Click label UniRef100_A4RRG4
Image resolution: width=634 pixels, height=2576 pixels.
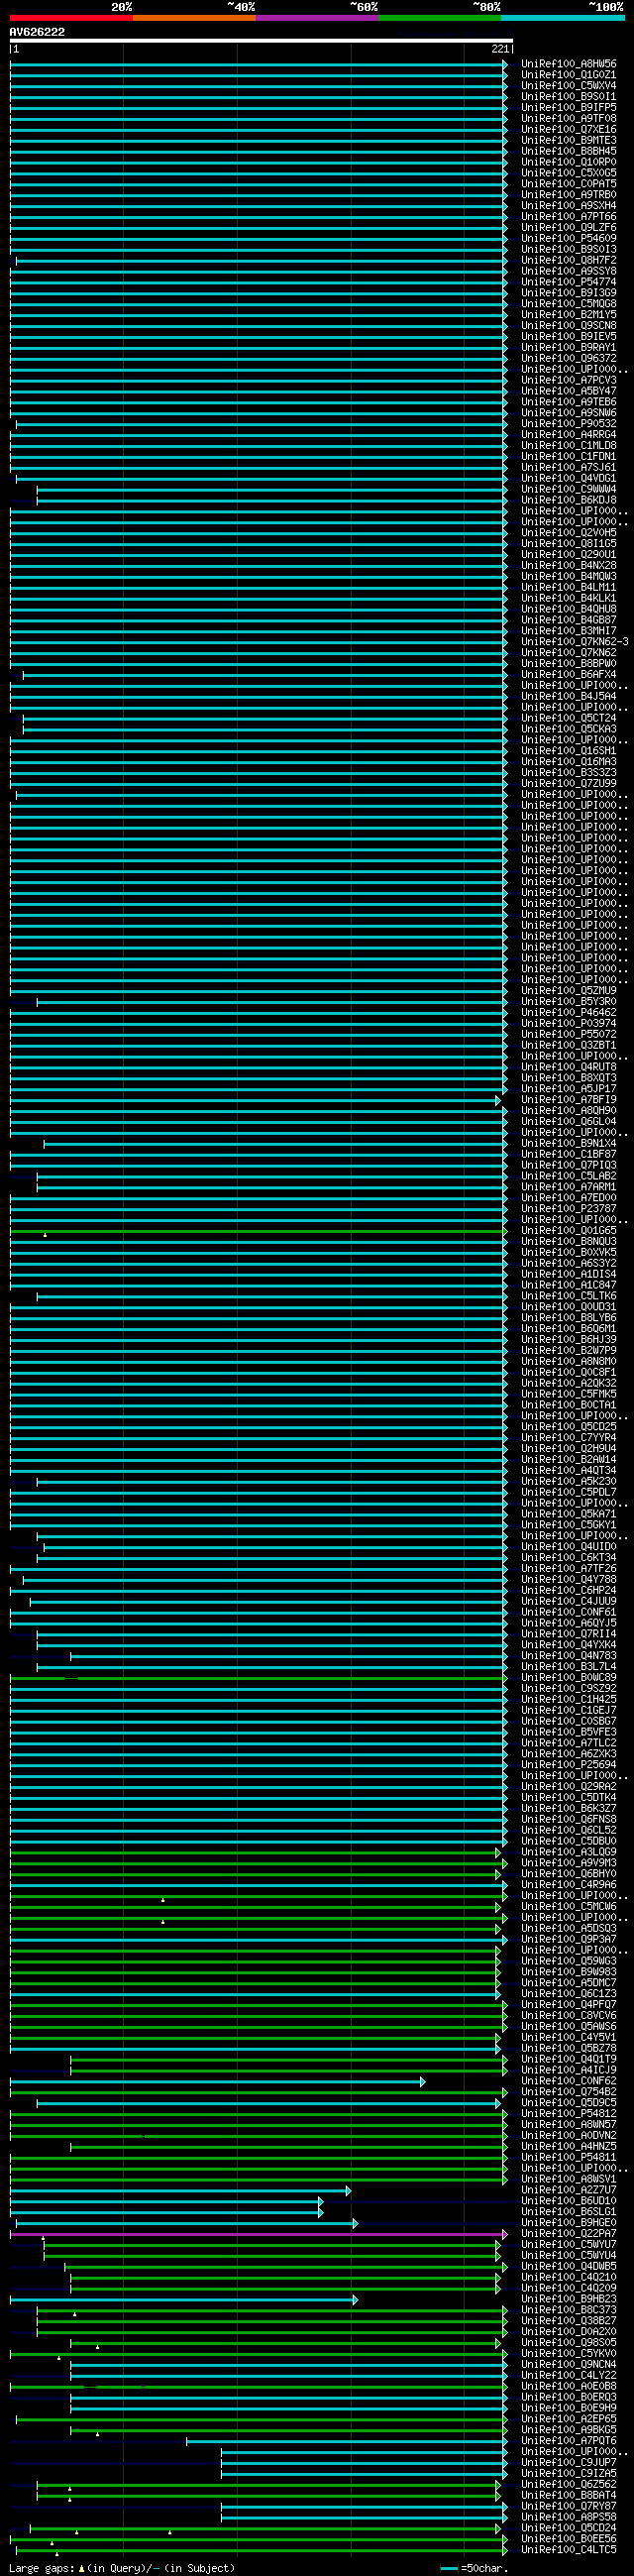click(568, 435)
